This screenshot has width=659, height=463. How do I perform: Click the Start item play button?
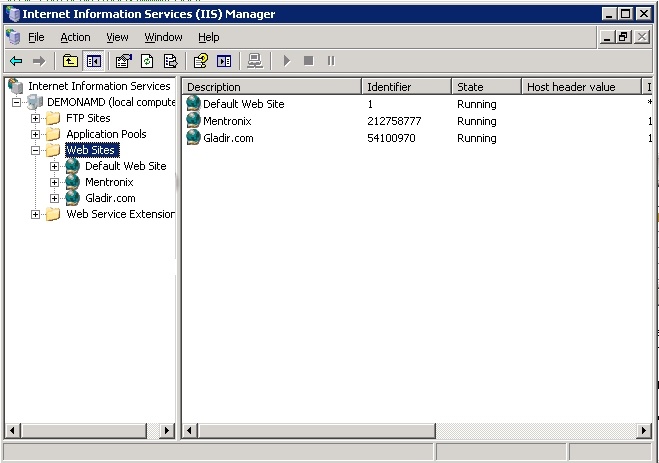click(x=287, y=61)
